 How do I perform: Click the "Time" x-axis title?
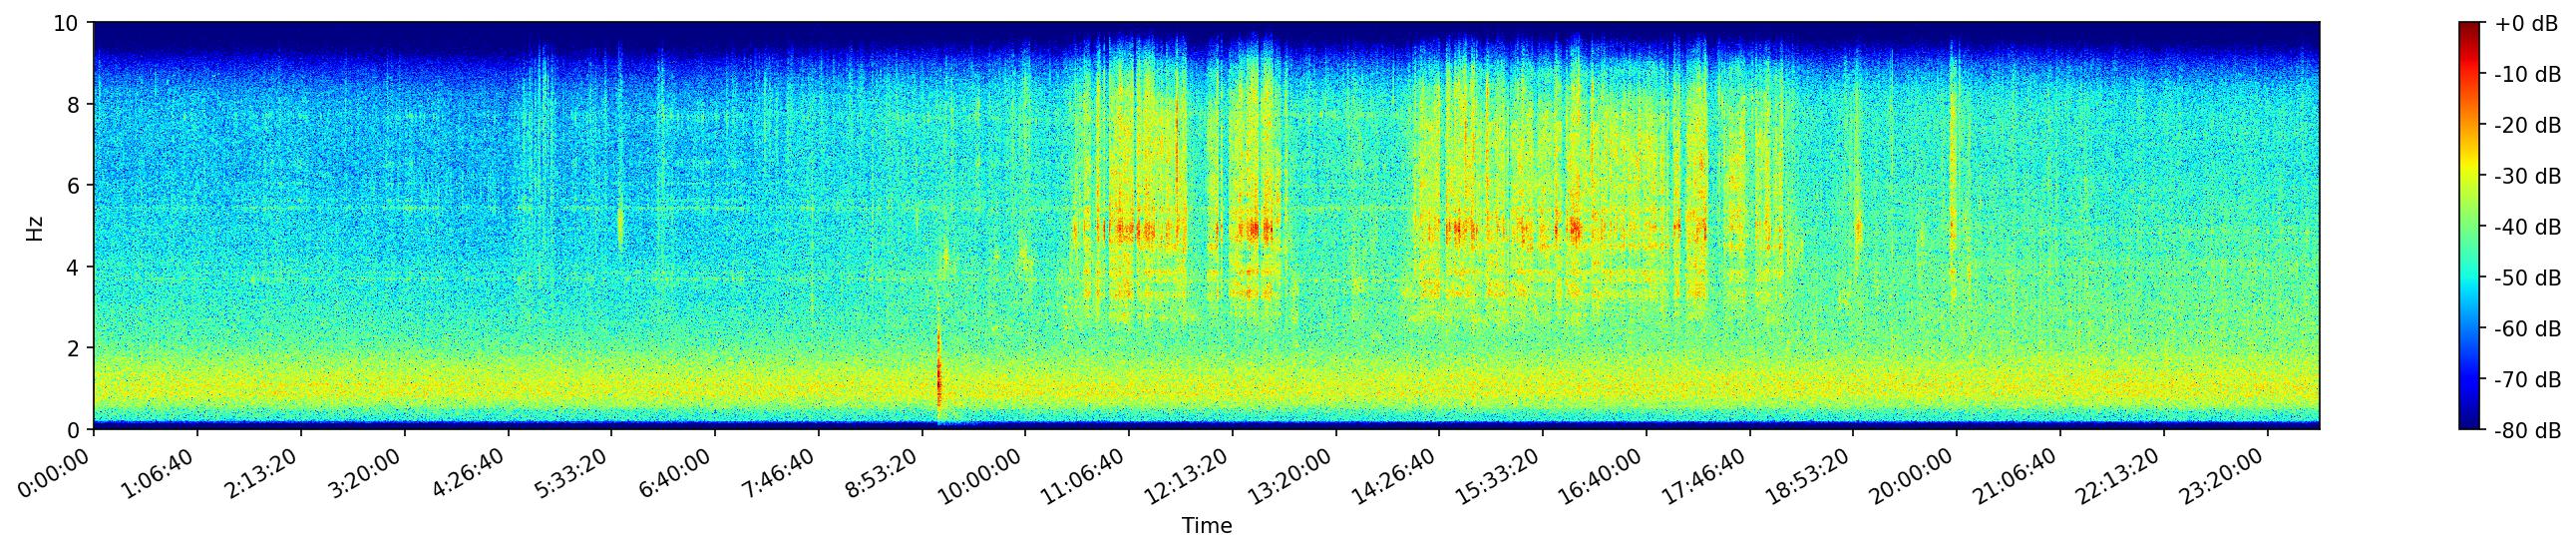point(1206,526)
